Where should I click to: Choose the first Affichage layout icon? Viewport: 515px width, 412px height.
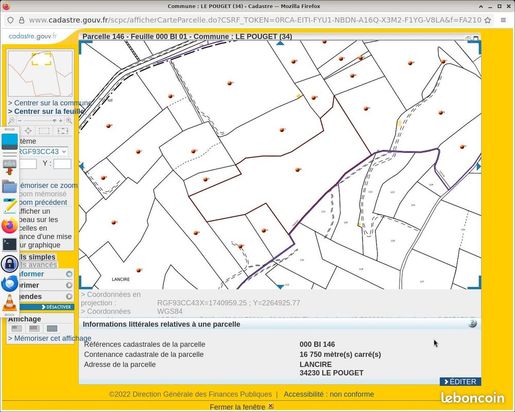16,329
